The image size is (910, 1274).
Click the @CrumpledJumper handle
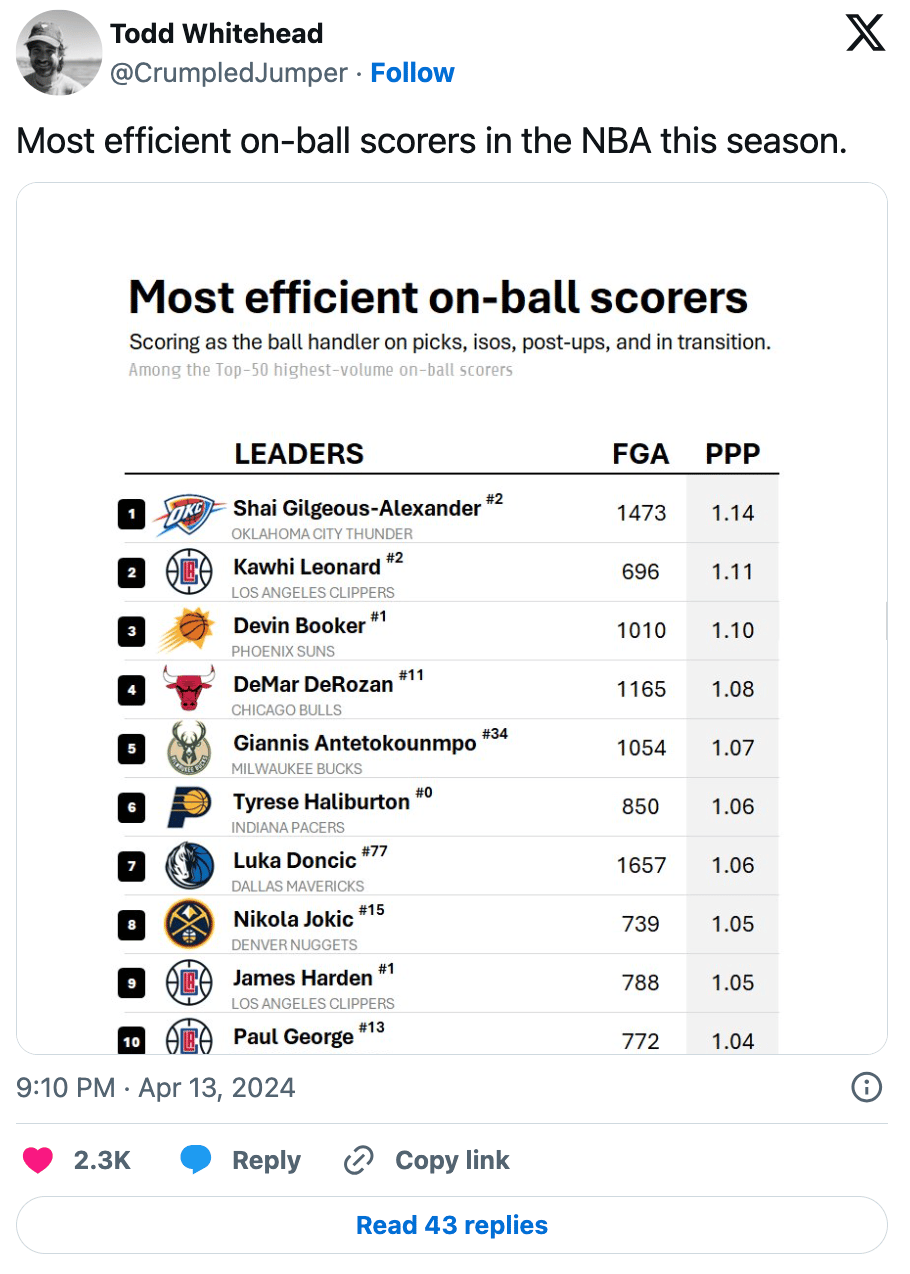(229, 73)
